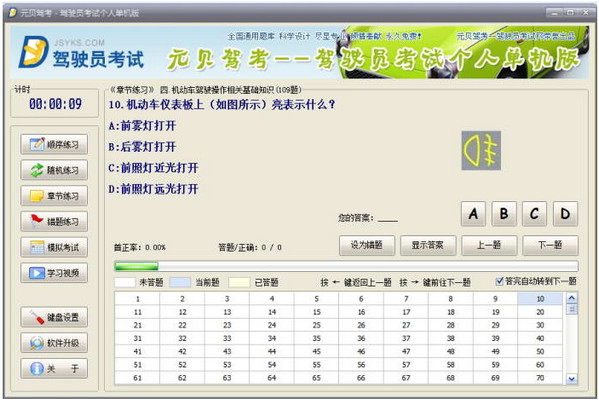Jump to question 23 cell

pos(227,325)
